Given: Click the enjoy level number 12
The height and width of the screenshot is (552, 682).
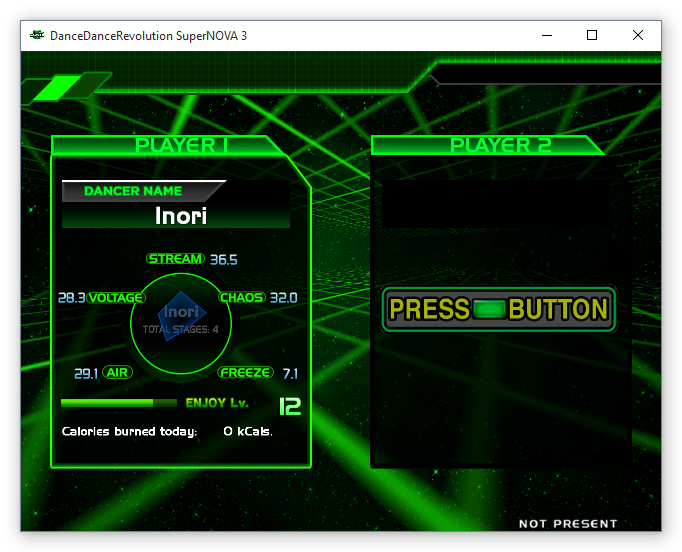Looking at the screenshot, I should [290, 406].
